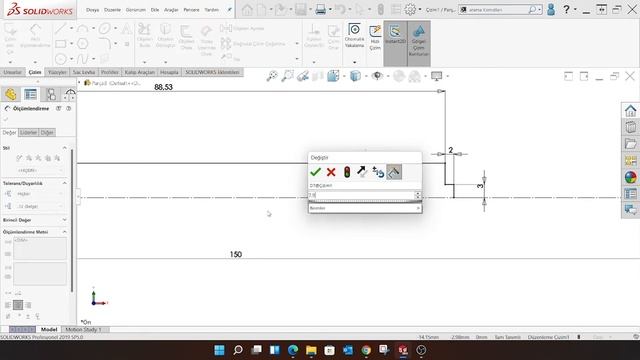Open the Pencere menu
Image resolution: width=640 pixels, height=360 pixels.
[191, 9]
